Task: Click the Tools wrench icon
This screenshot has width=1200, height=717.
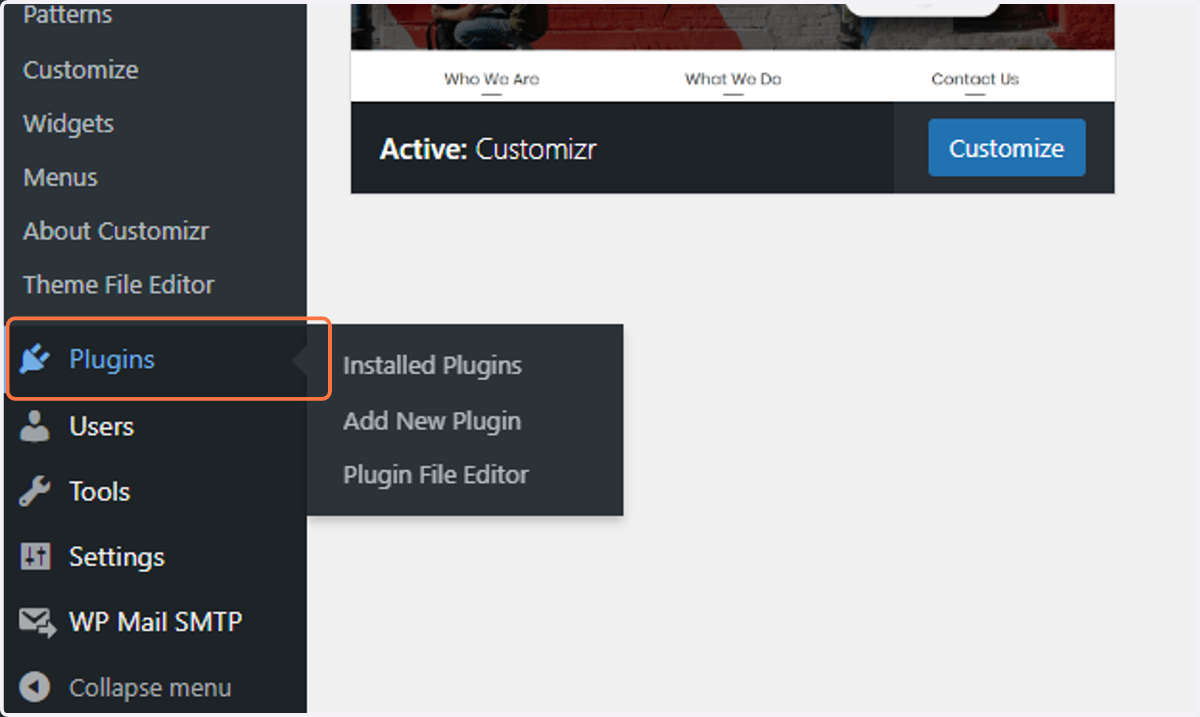Action: (x=35, y=492)
